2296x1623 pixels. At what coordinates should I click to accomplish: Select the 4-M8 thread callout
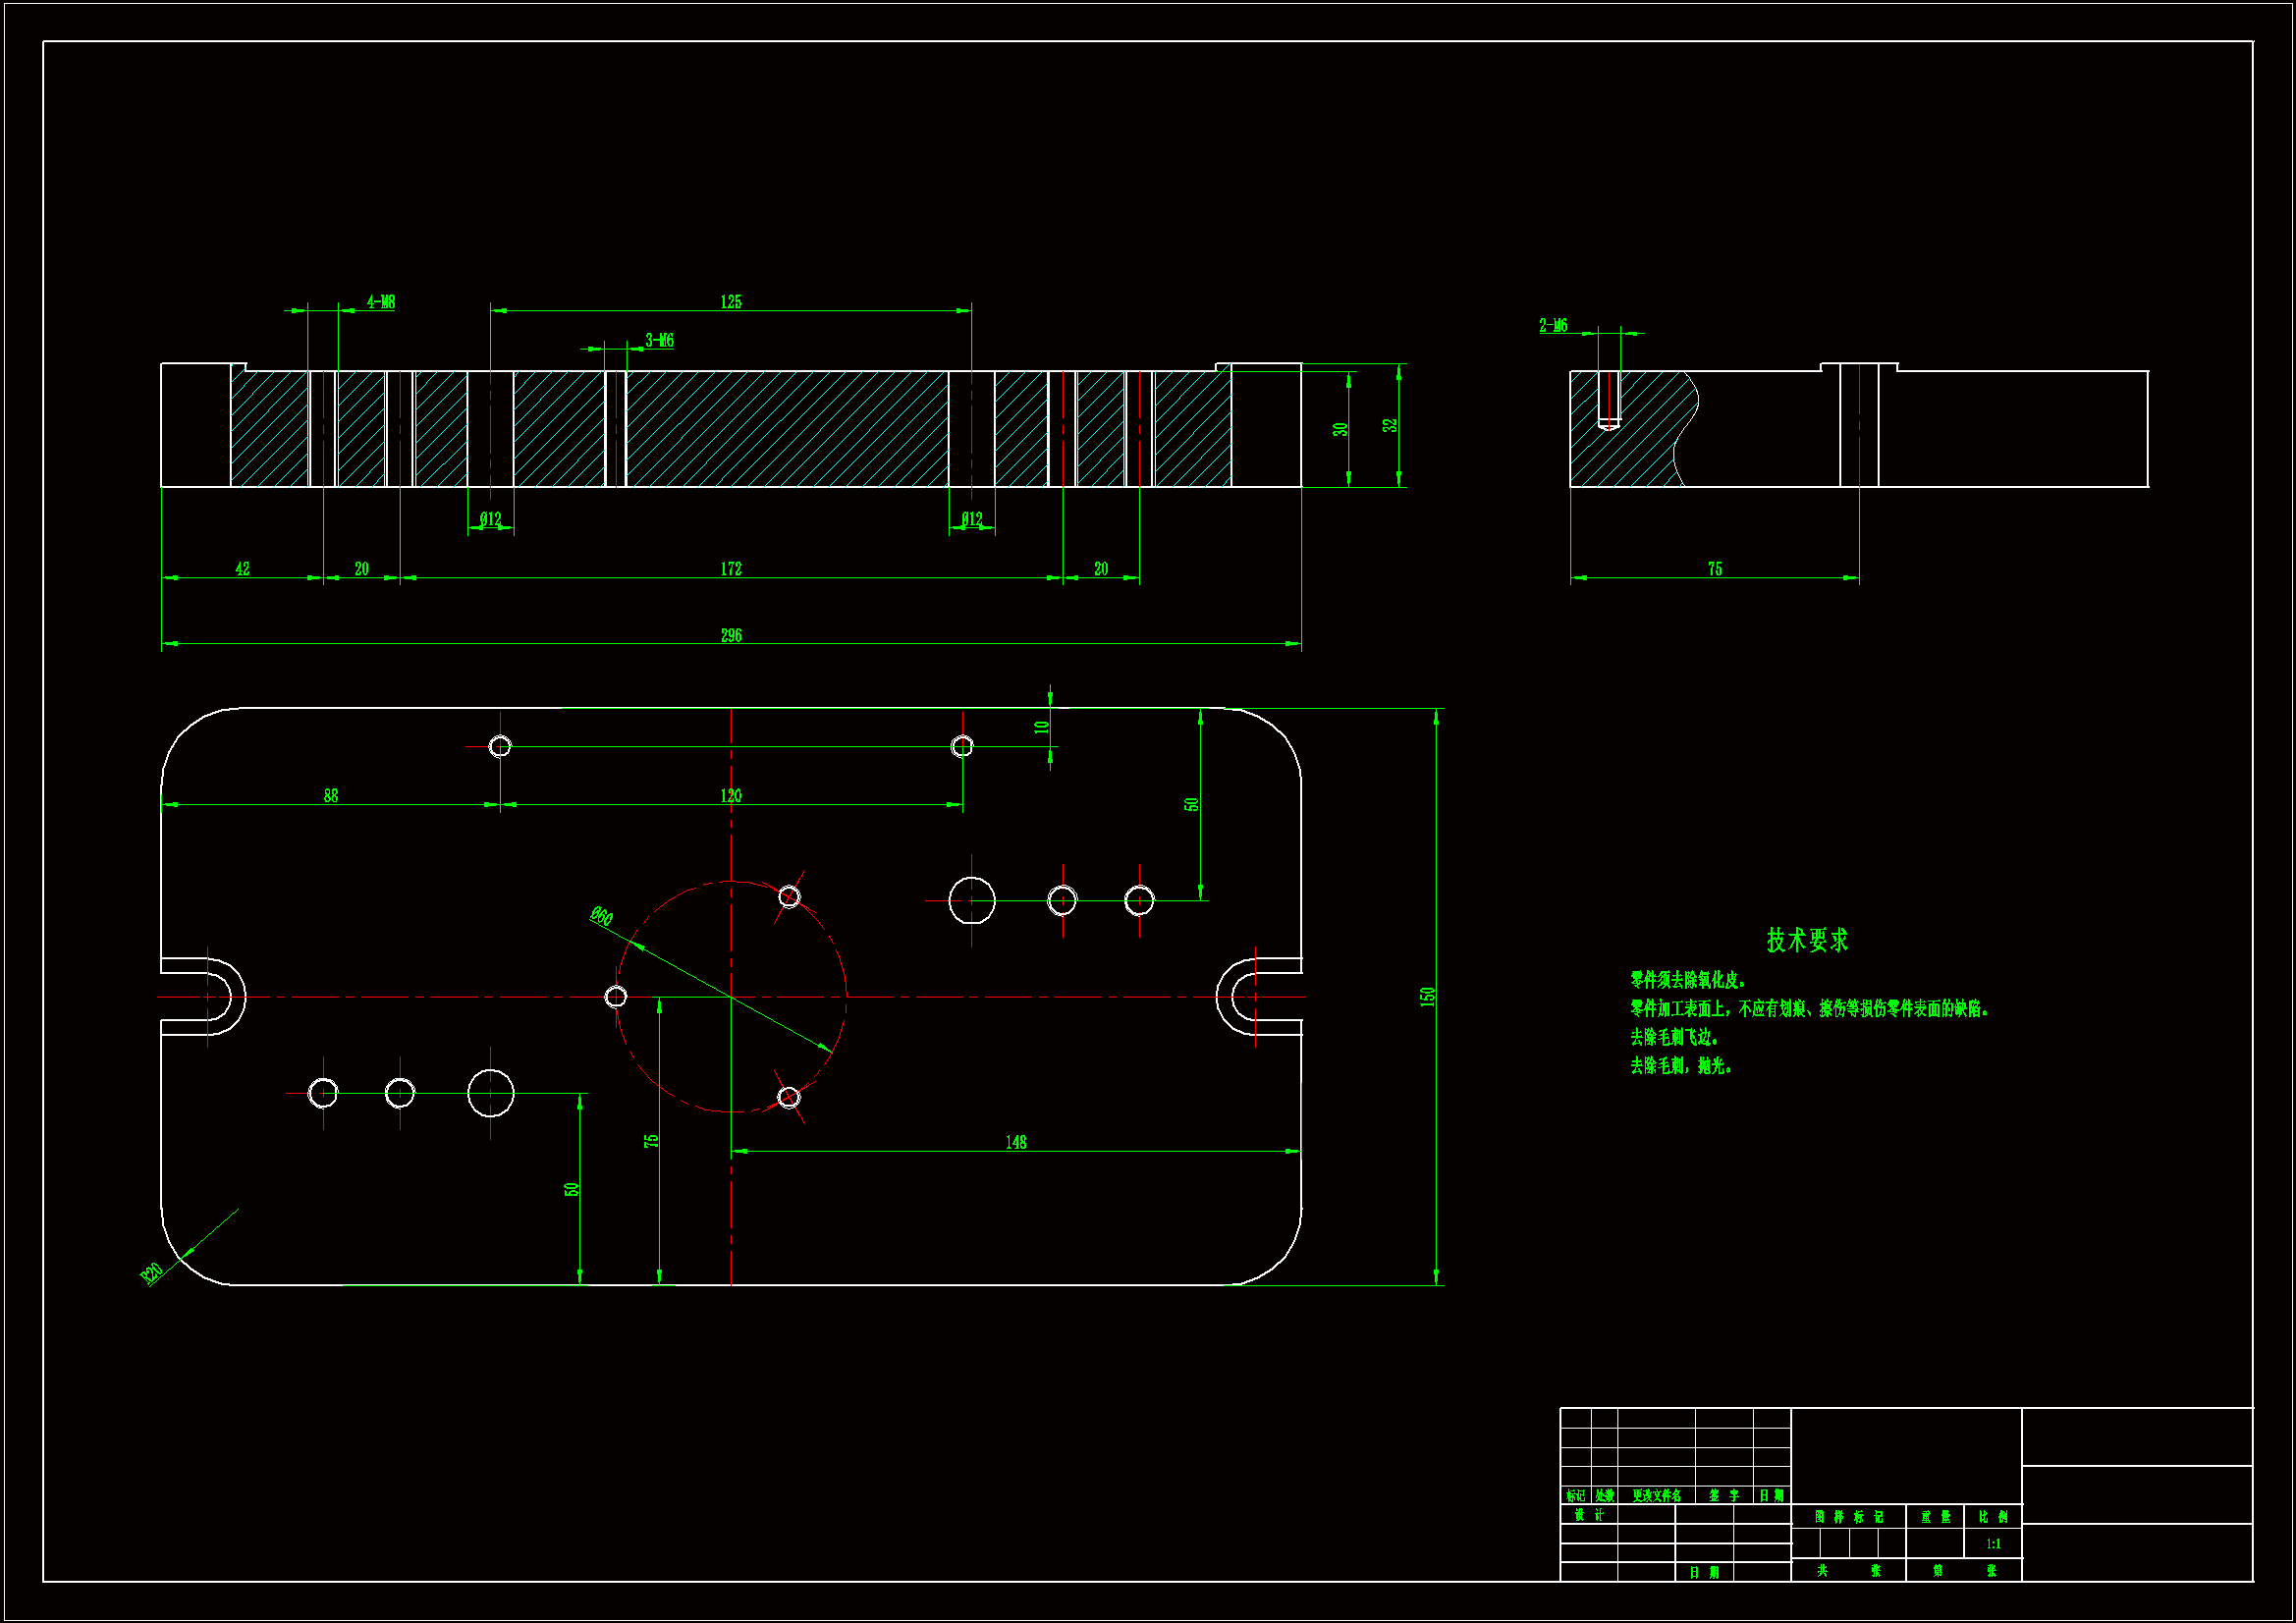pyautogui.click(x=381, y=302)
